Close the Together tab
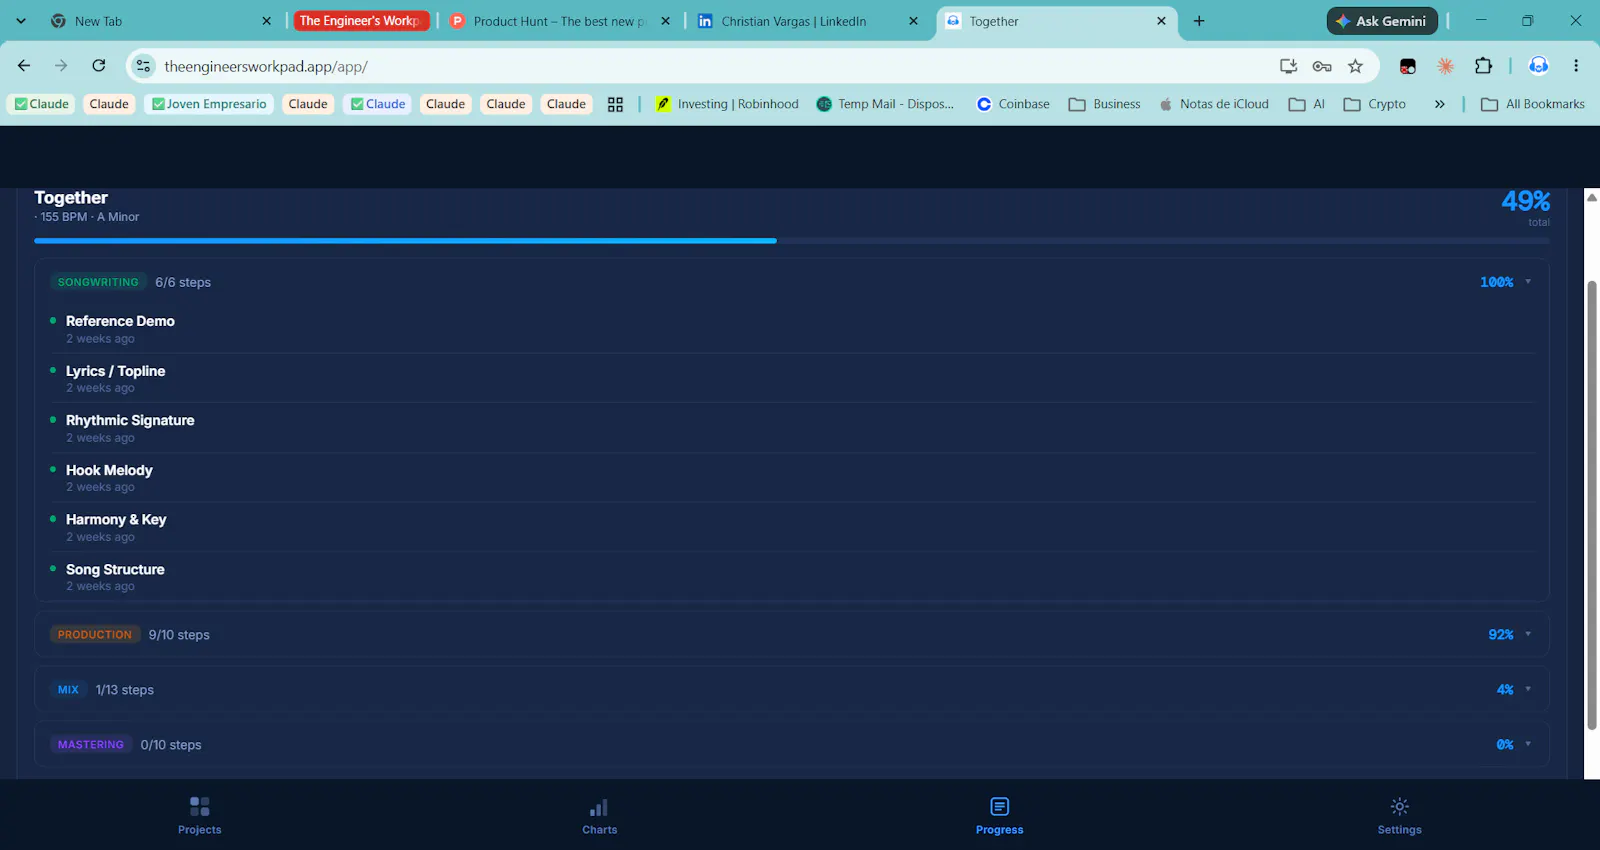This screenshot has height=850, width=1600. [1161, 21]
